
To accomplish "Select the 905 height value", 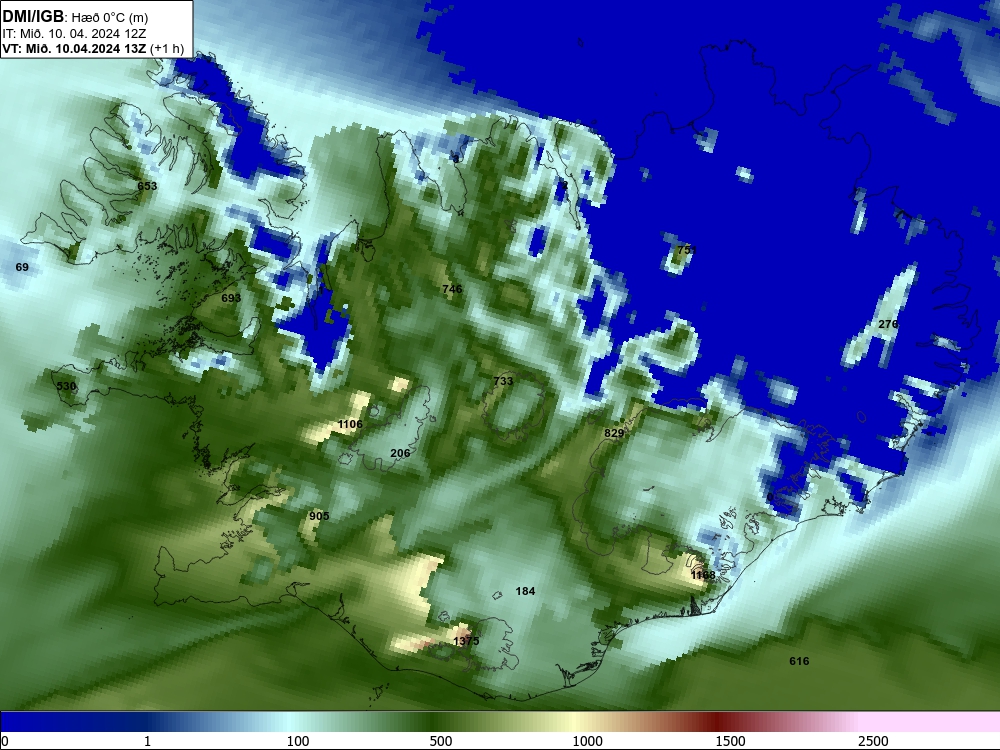I will pos(320,516).
